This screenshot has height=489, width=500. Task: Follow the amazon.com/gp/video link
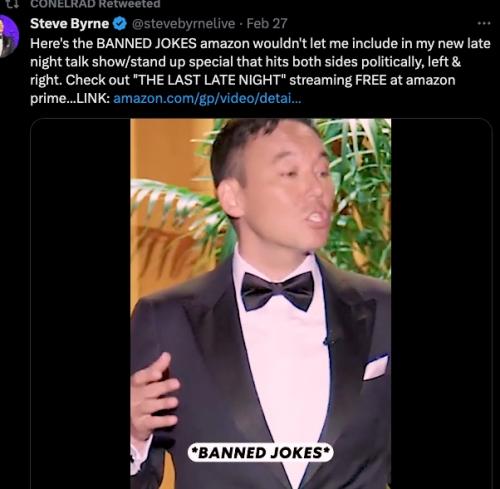click(x=207, y=99)
